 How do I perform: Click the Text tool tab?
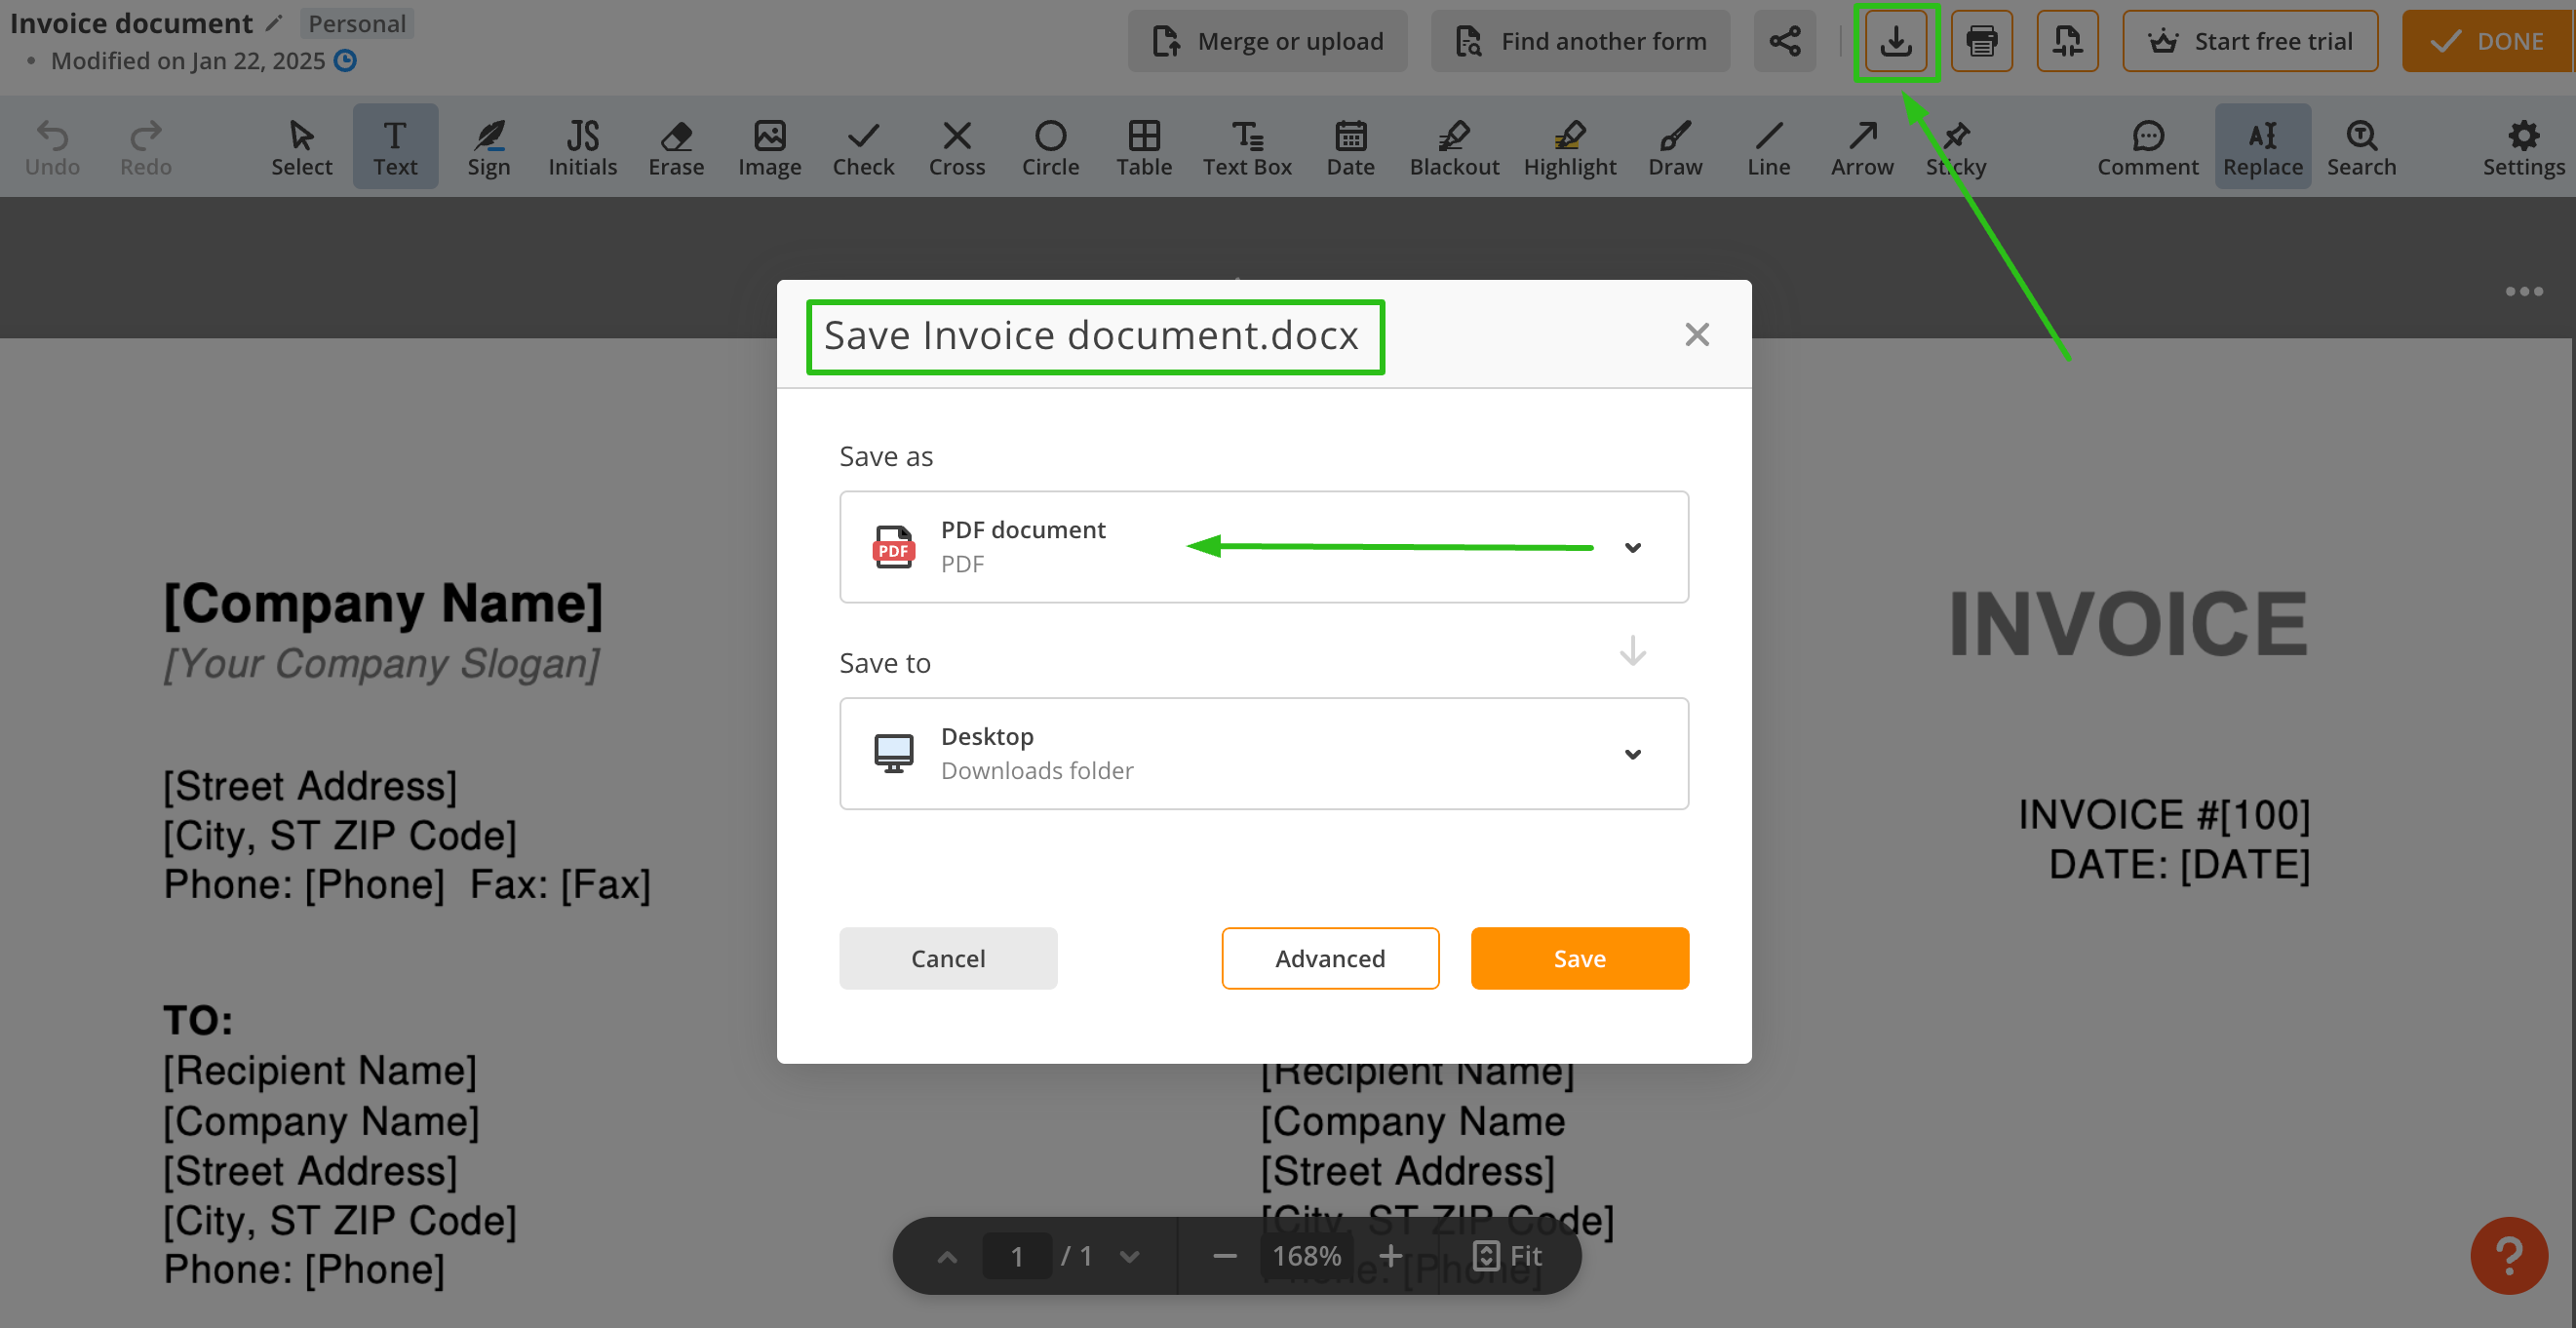coord(395,147)
